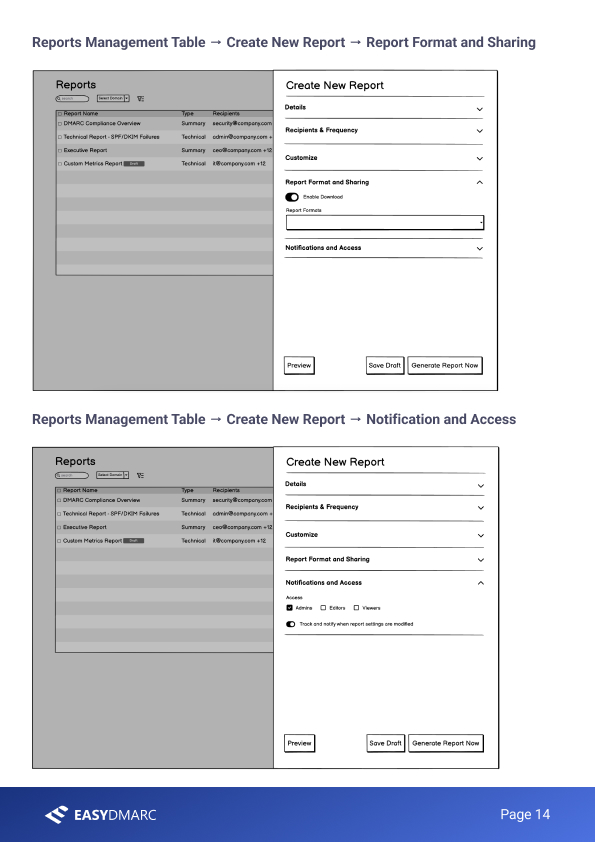This screenshot has width=595, height=842.
Task: Click Type column header in Format and Sharing mockup
Action: point(187,114)
